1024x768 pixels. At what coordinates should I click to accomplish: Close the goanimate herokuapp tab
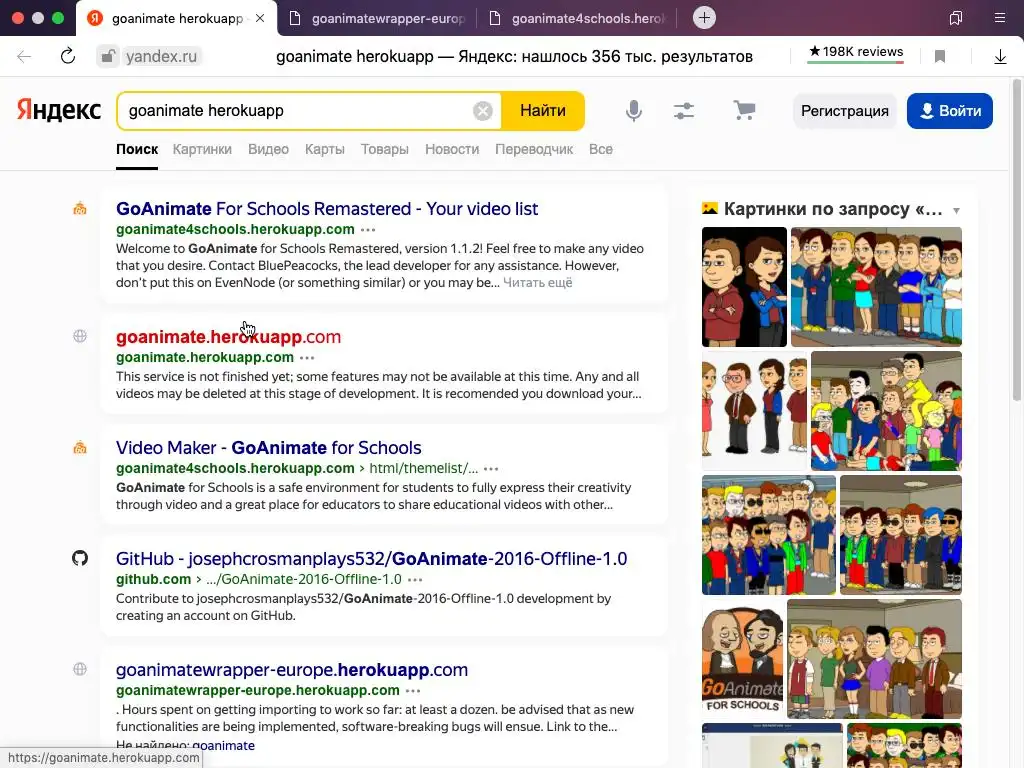point(260,18)
